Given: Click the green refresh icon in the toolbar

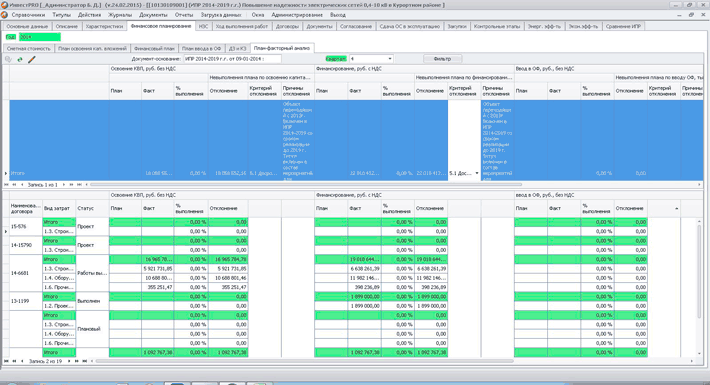Looking at the screenshot, I should [x=19, y=59].
